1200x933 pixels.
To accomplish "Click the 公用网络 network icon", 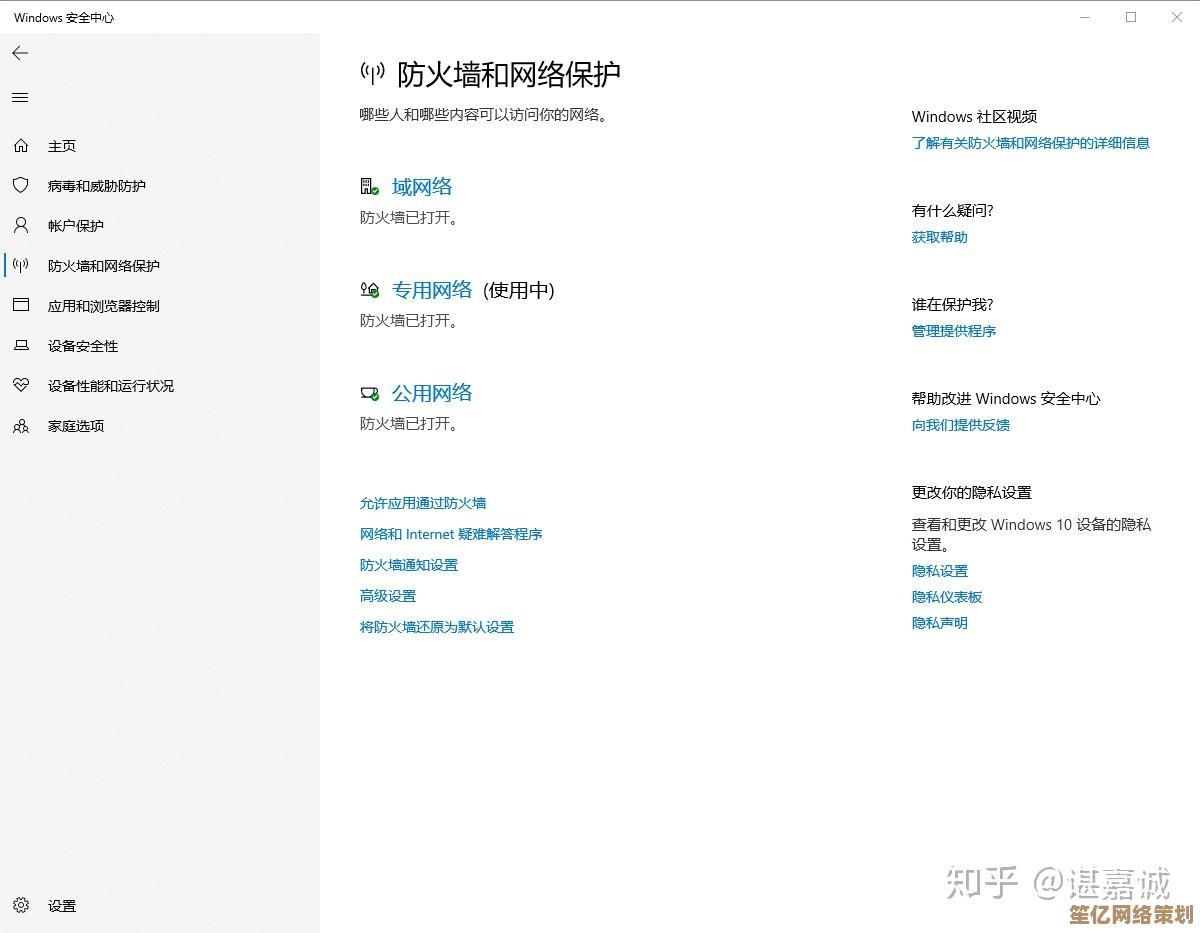I will point(370,394).
